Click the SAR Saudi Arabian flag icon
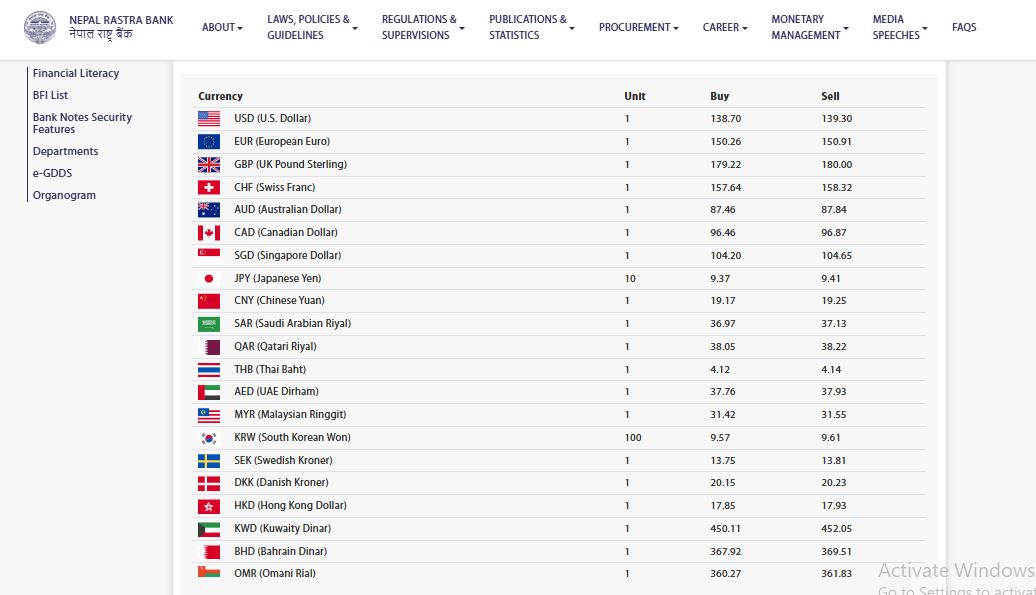This screenshot has height=595, width=1036. 209,324
